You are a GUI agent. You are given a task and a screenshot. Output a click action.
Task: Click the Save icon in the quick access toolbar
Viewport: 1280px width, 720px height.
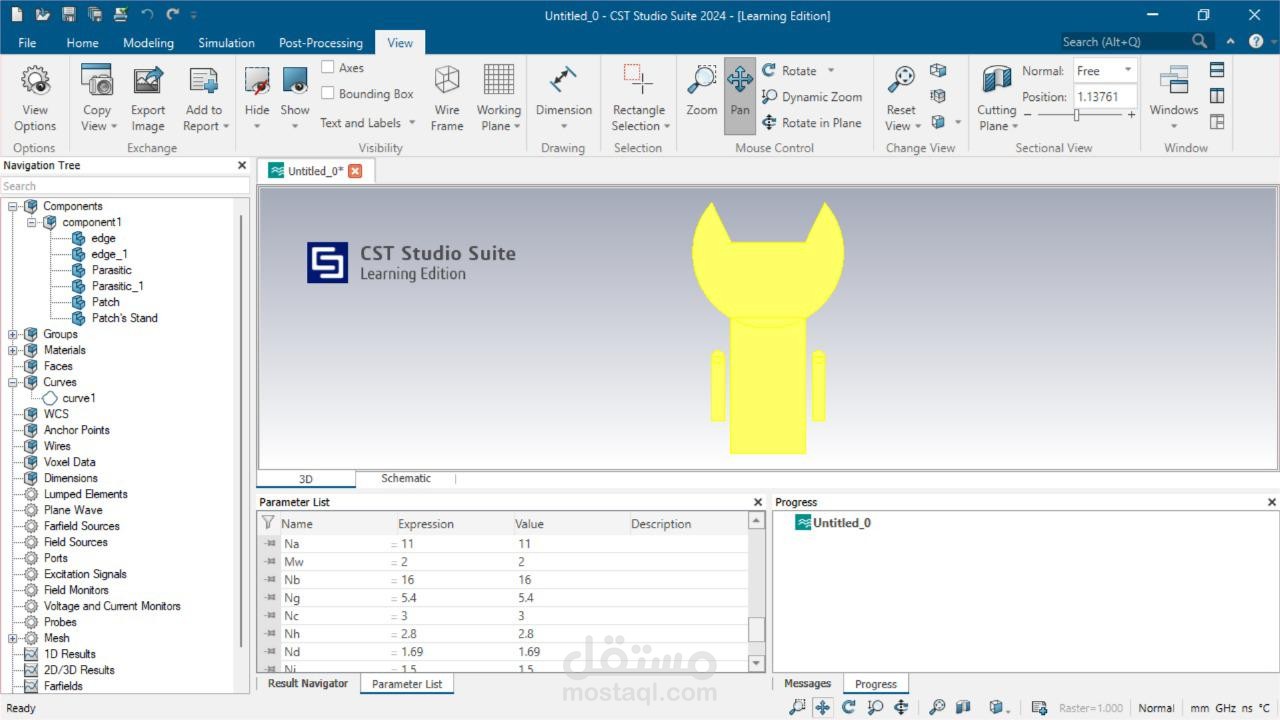click(x=68, y=15)
